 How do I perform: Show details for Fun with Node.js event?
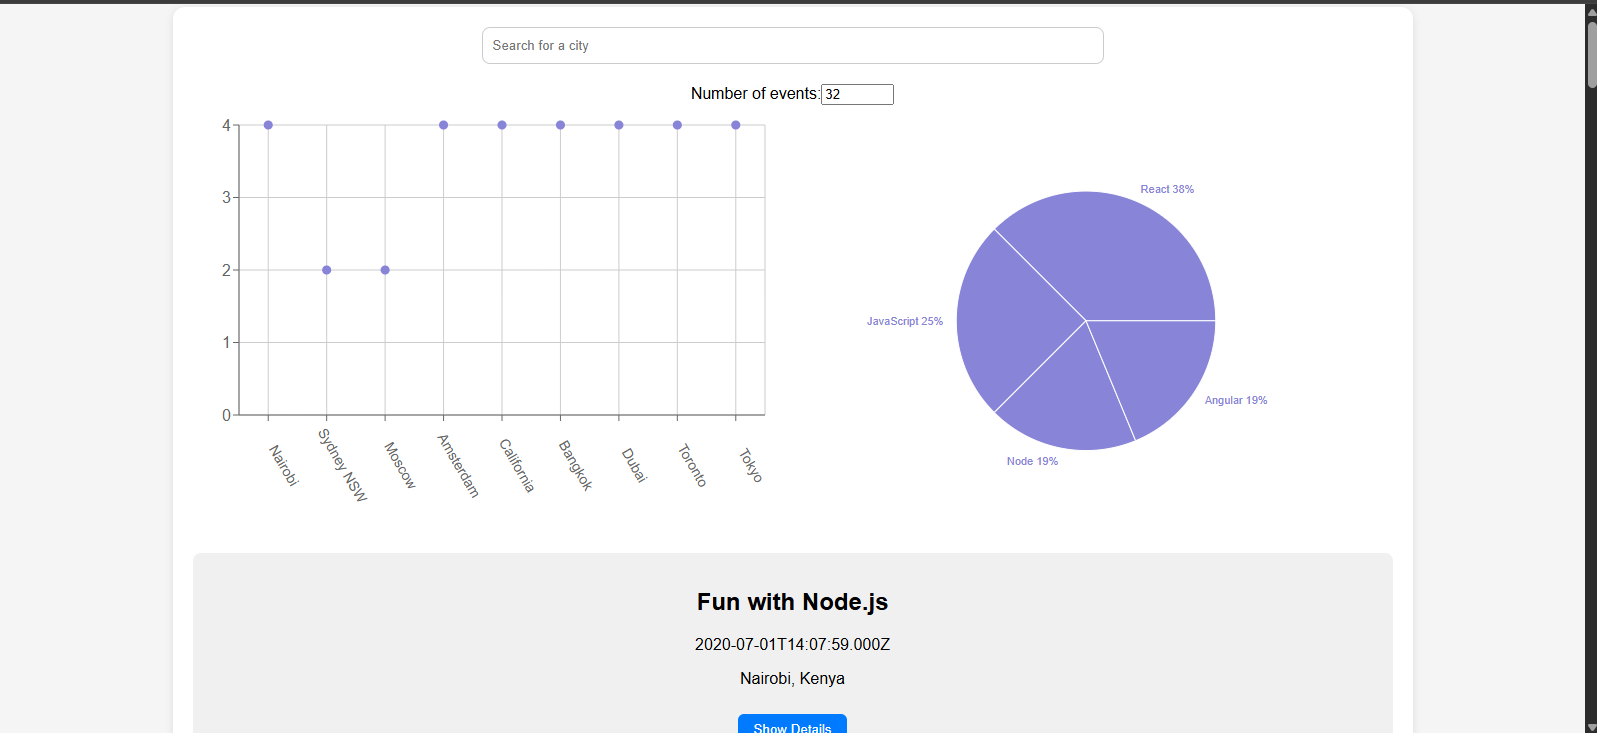pyautogui.click(x=792, y=726)
